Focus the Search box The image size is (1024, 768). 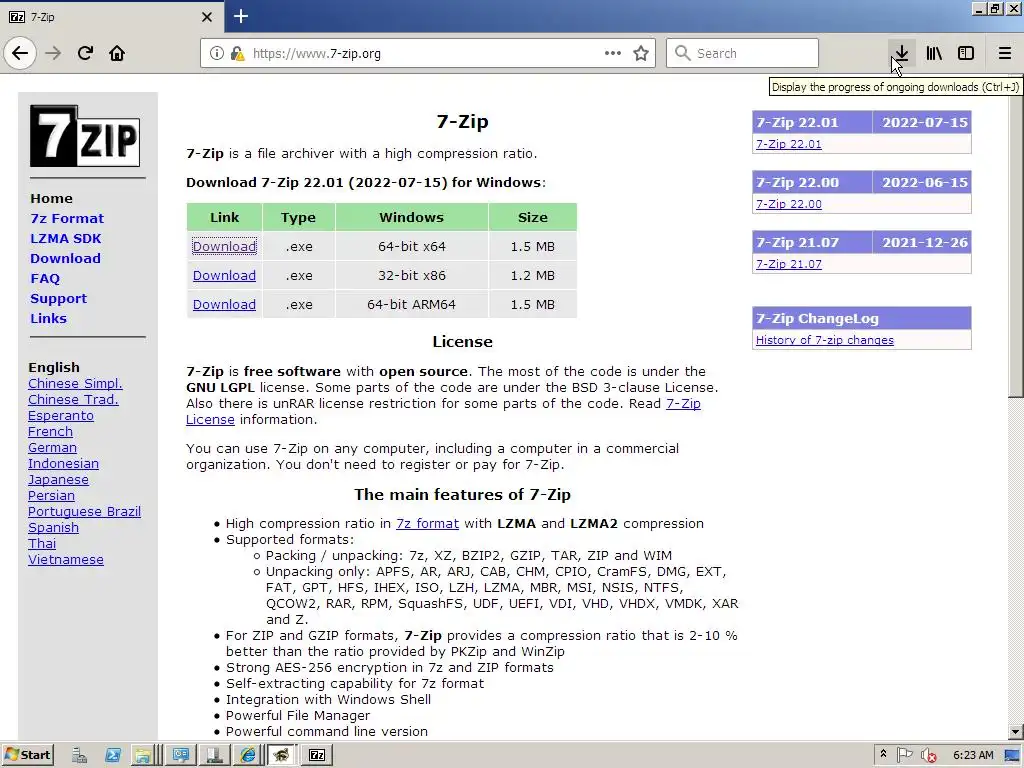pos(742,53)
